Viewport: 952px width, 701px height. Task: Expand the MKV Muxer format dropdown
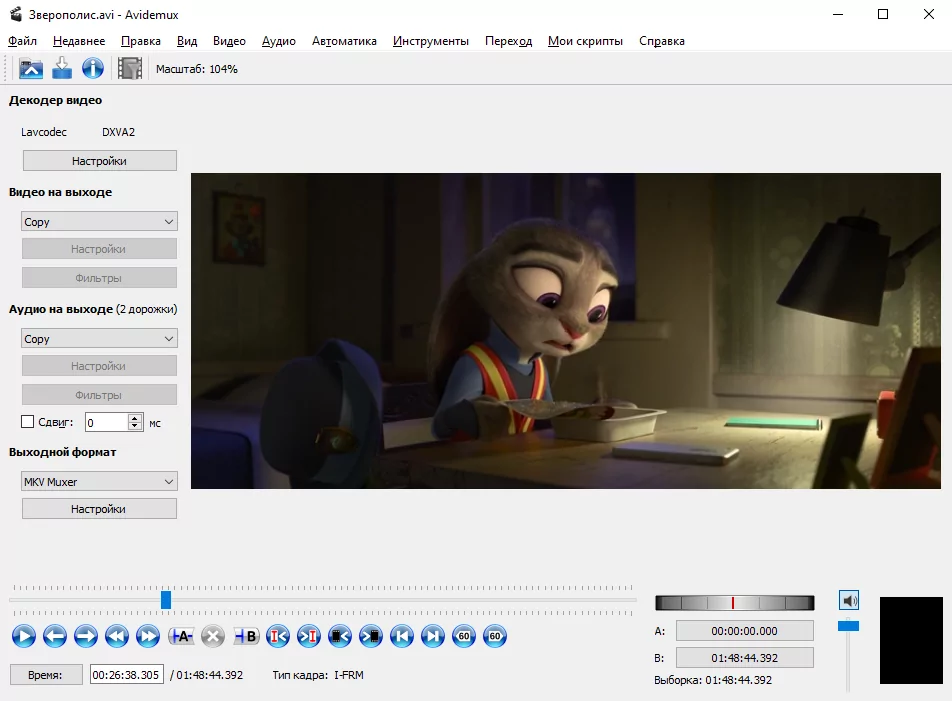tap(99, 481)
